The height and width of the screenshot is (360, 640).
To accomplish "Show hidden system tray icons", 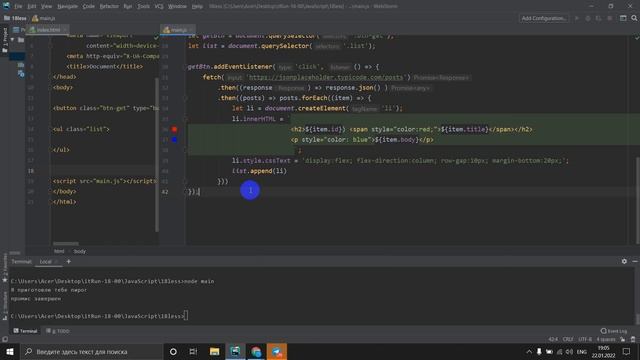I will 529,352.
